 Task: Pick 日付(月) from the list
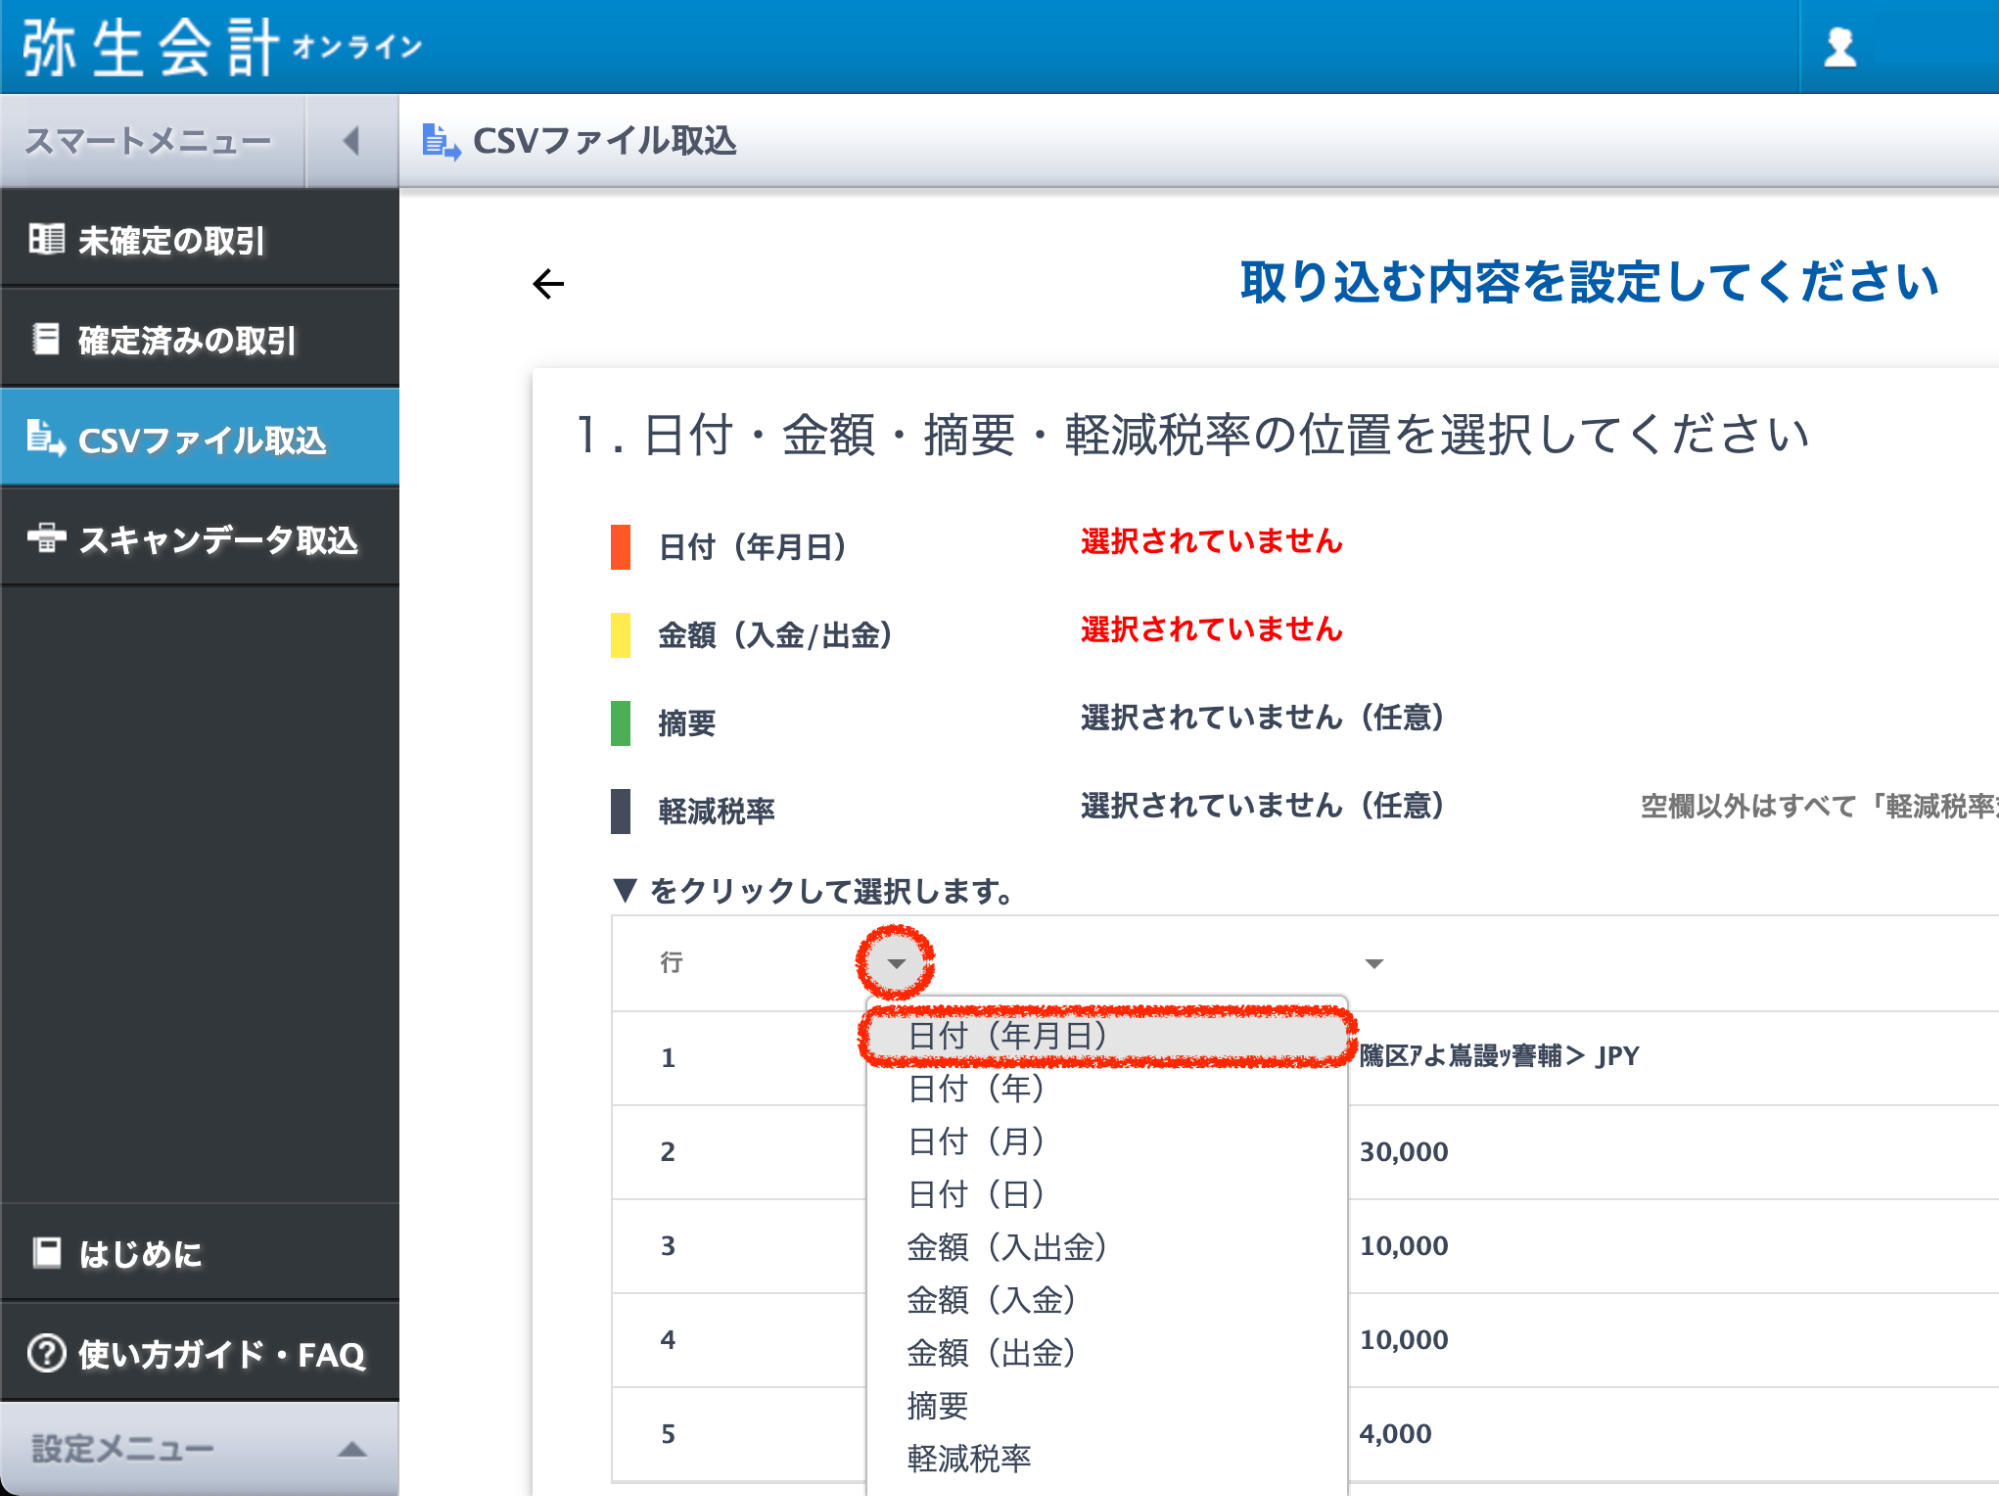click(x=975, y=1141)
